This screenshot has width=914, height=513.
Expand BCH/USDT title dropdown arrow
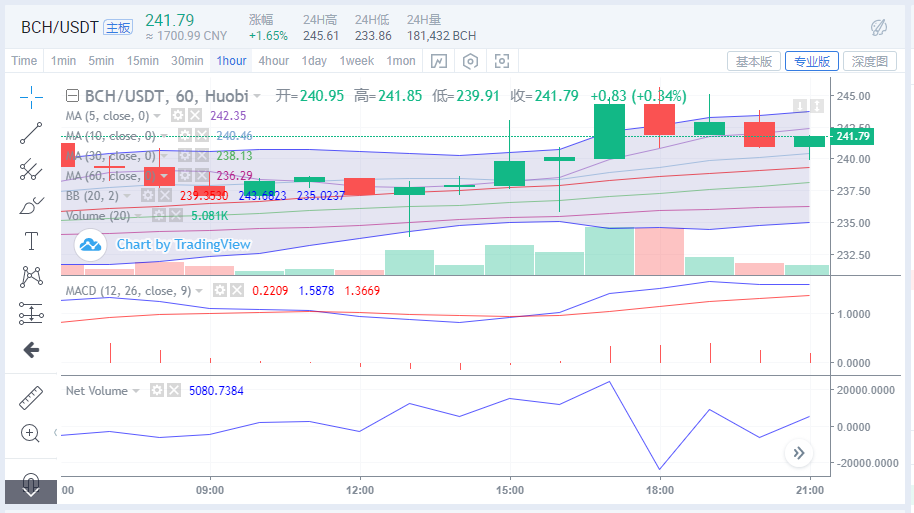pyautogui.click(x=257, y=96)
